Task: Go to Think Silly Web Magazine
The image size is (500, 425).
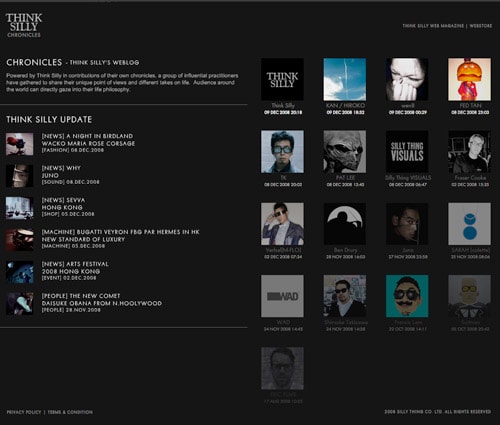Action: click(x=433, y=26)
